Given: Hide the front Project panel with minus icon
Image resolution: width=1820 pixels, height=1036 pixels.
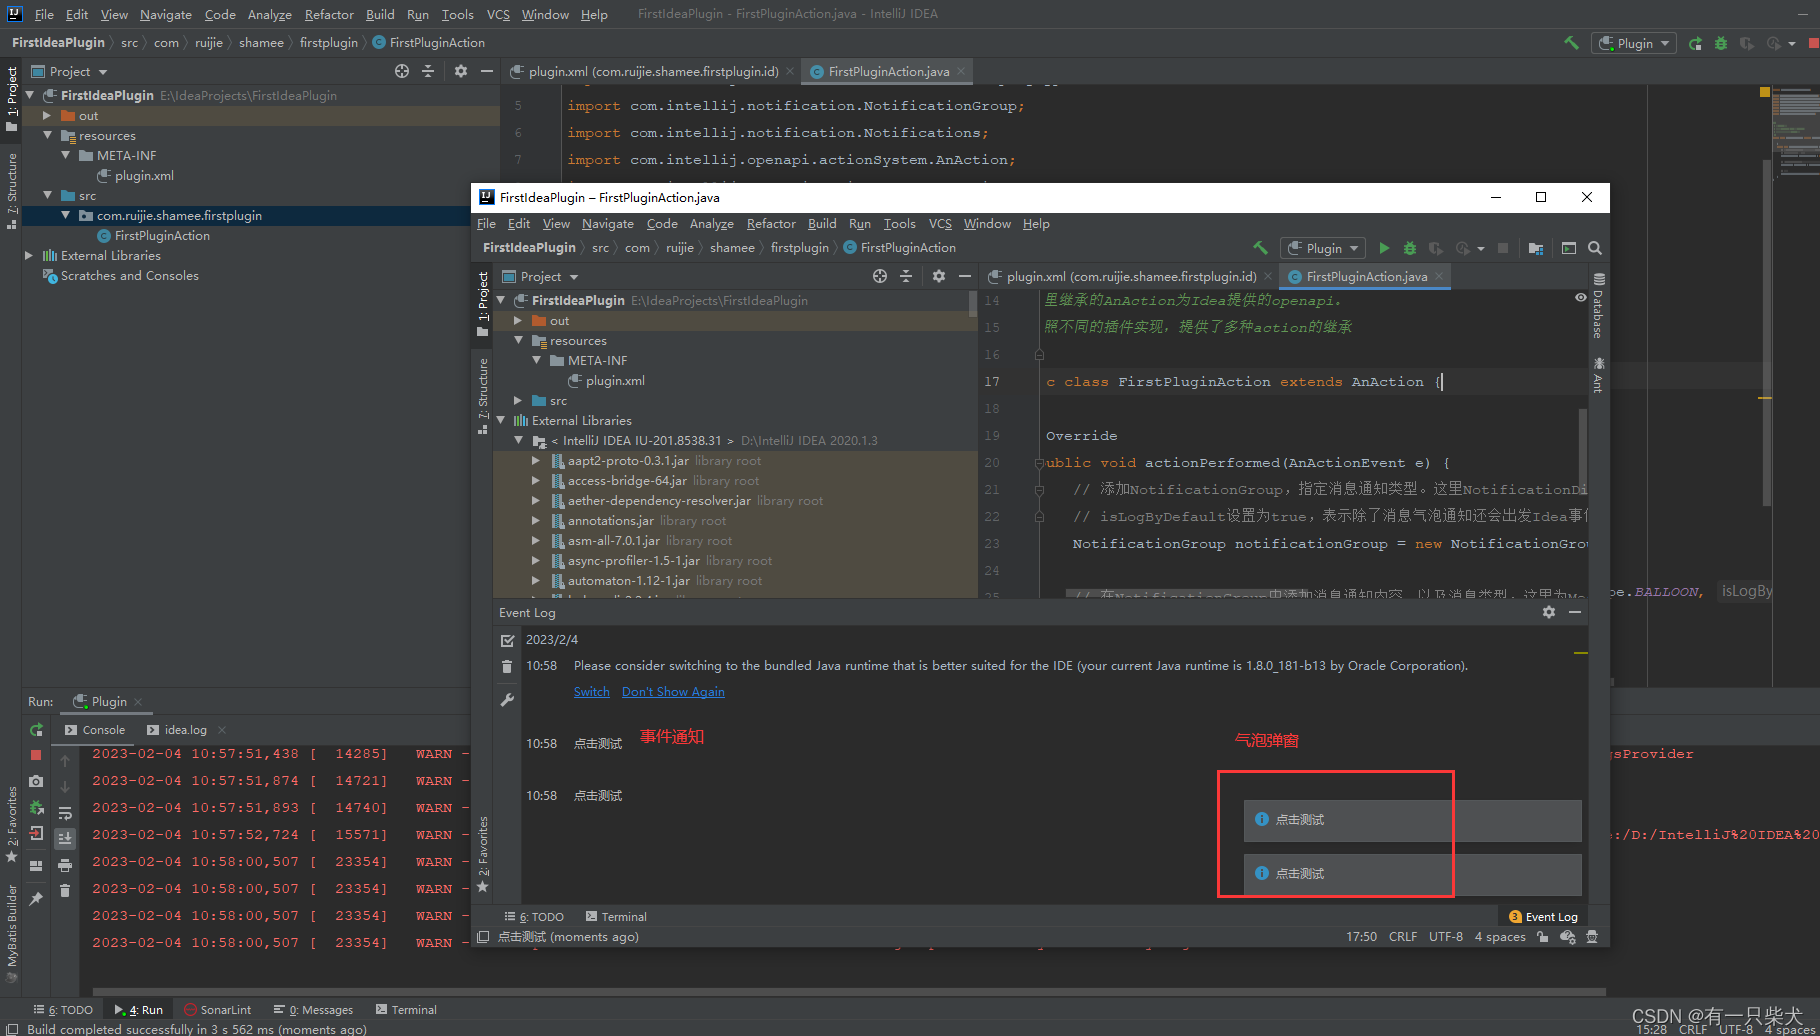Looking at the screenshot, I should click(x=965, y=276).
